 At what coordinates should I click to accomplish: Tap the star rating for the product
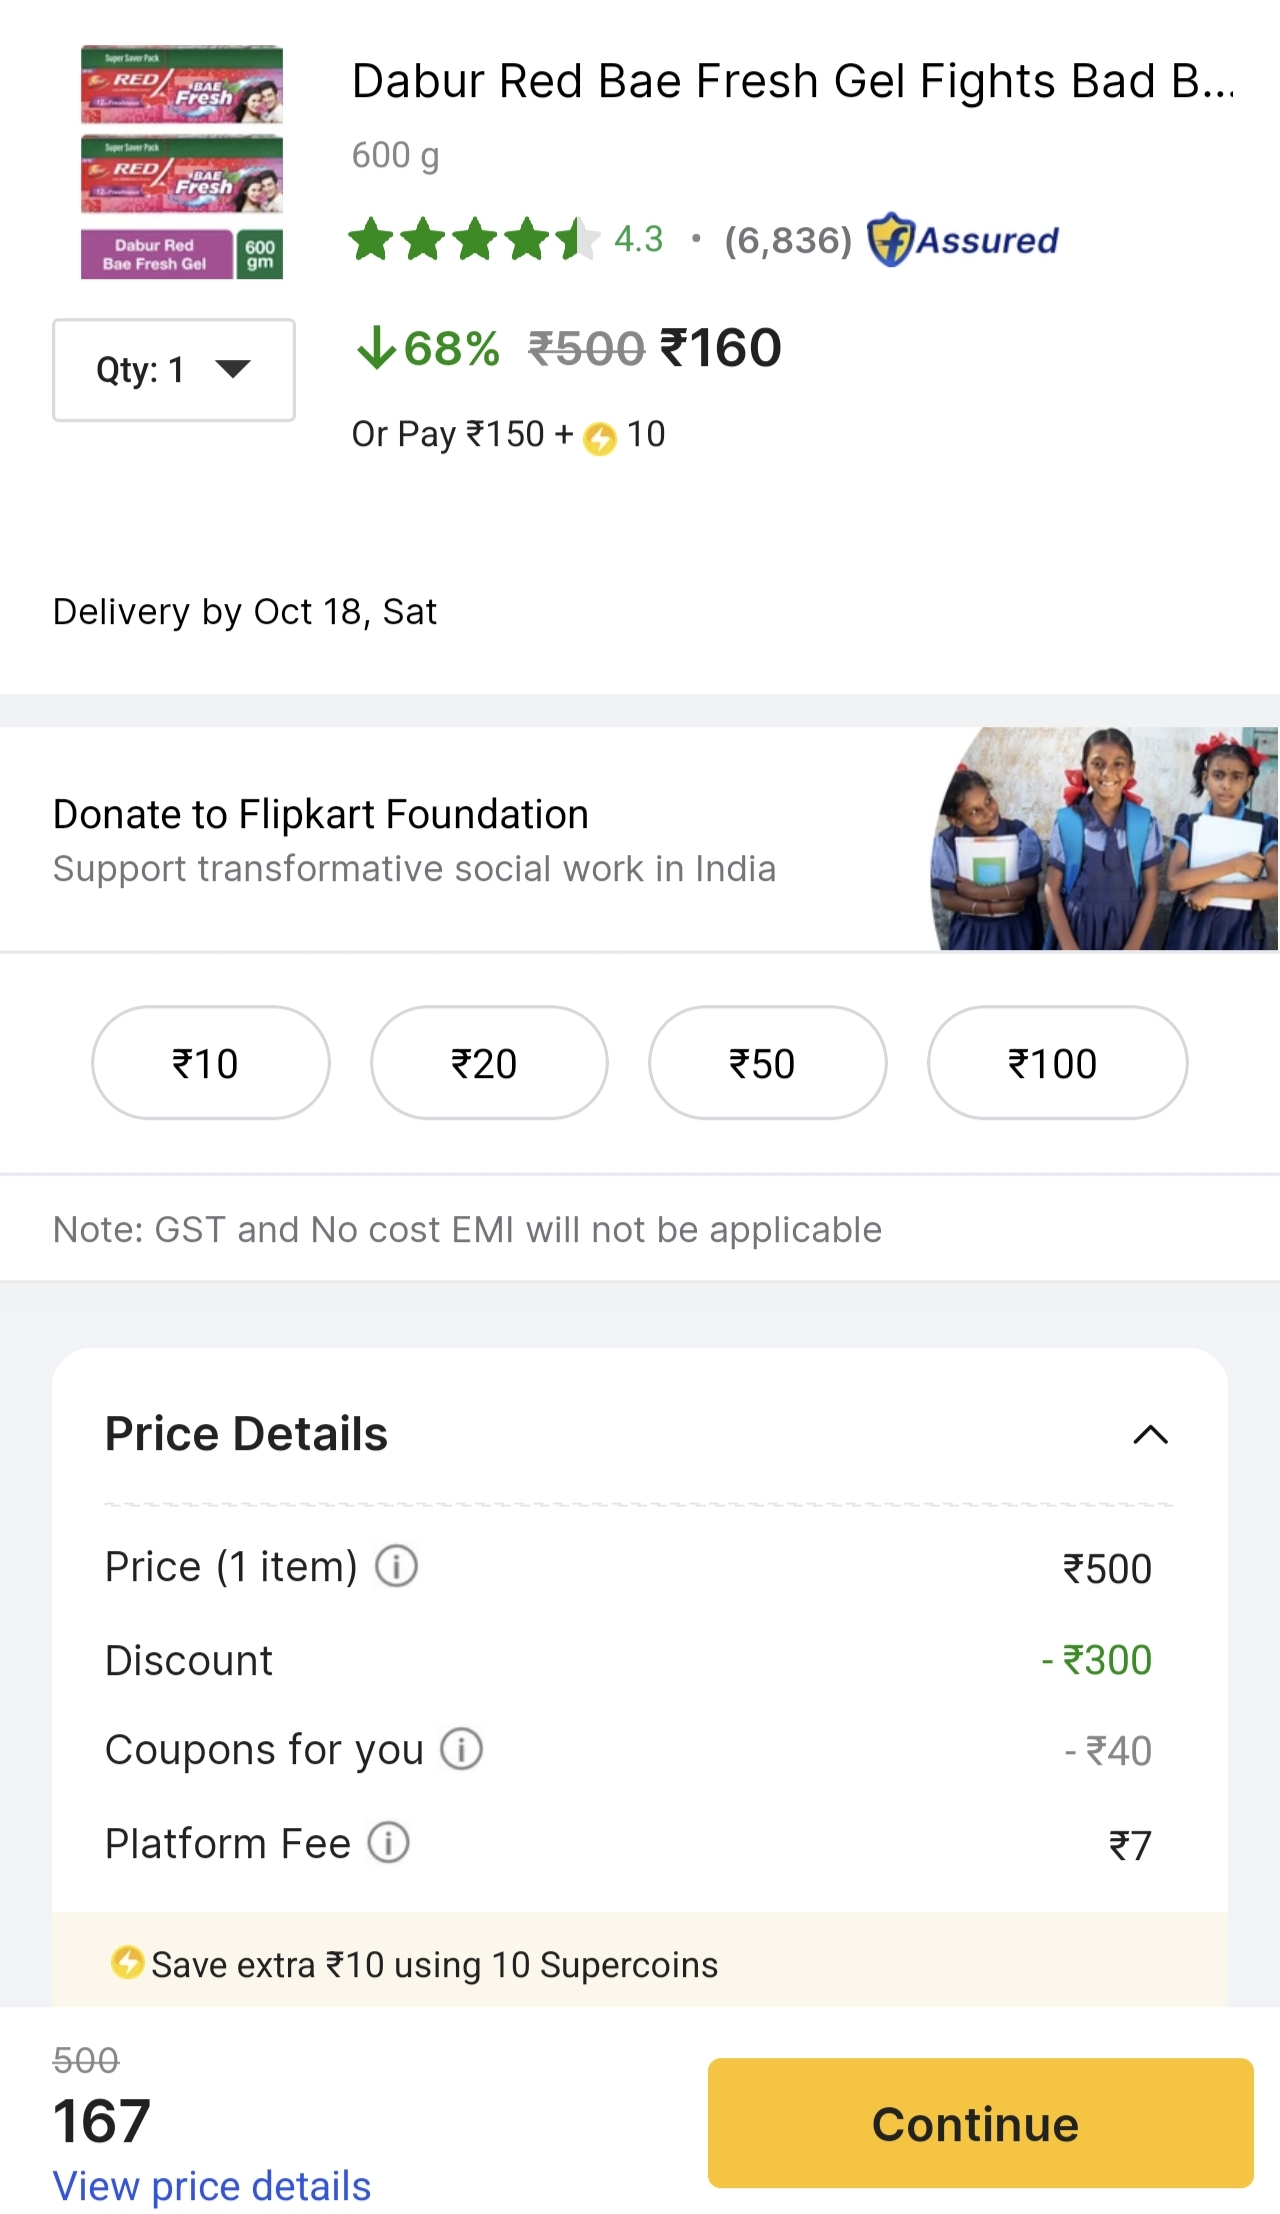[x=474, y=240]
